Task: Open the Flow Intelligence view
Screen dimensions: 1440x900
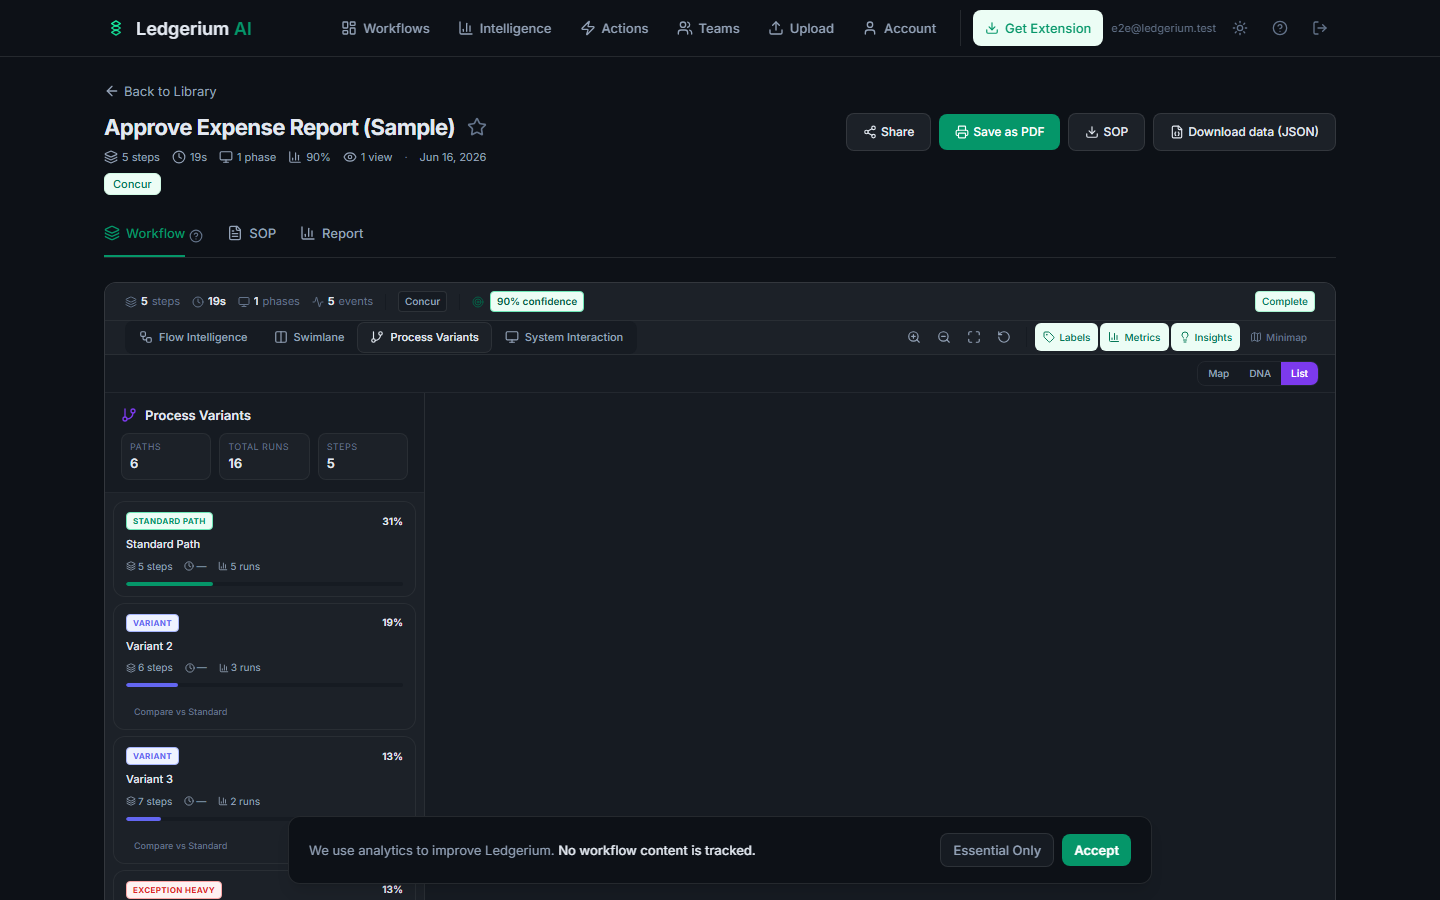Action: (194, 337)
